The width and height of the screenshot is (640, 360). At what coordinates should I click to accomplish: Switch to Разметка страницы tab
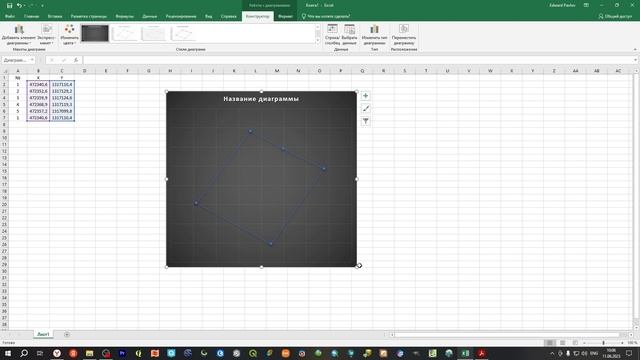pyautogui.click(x=89, y=16)
